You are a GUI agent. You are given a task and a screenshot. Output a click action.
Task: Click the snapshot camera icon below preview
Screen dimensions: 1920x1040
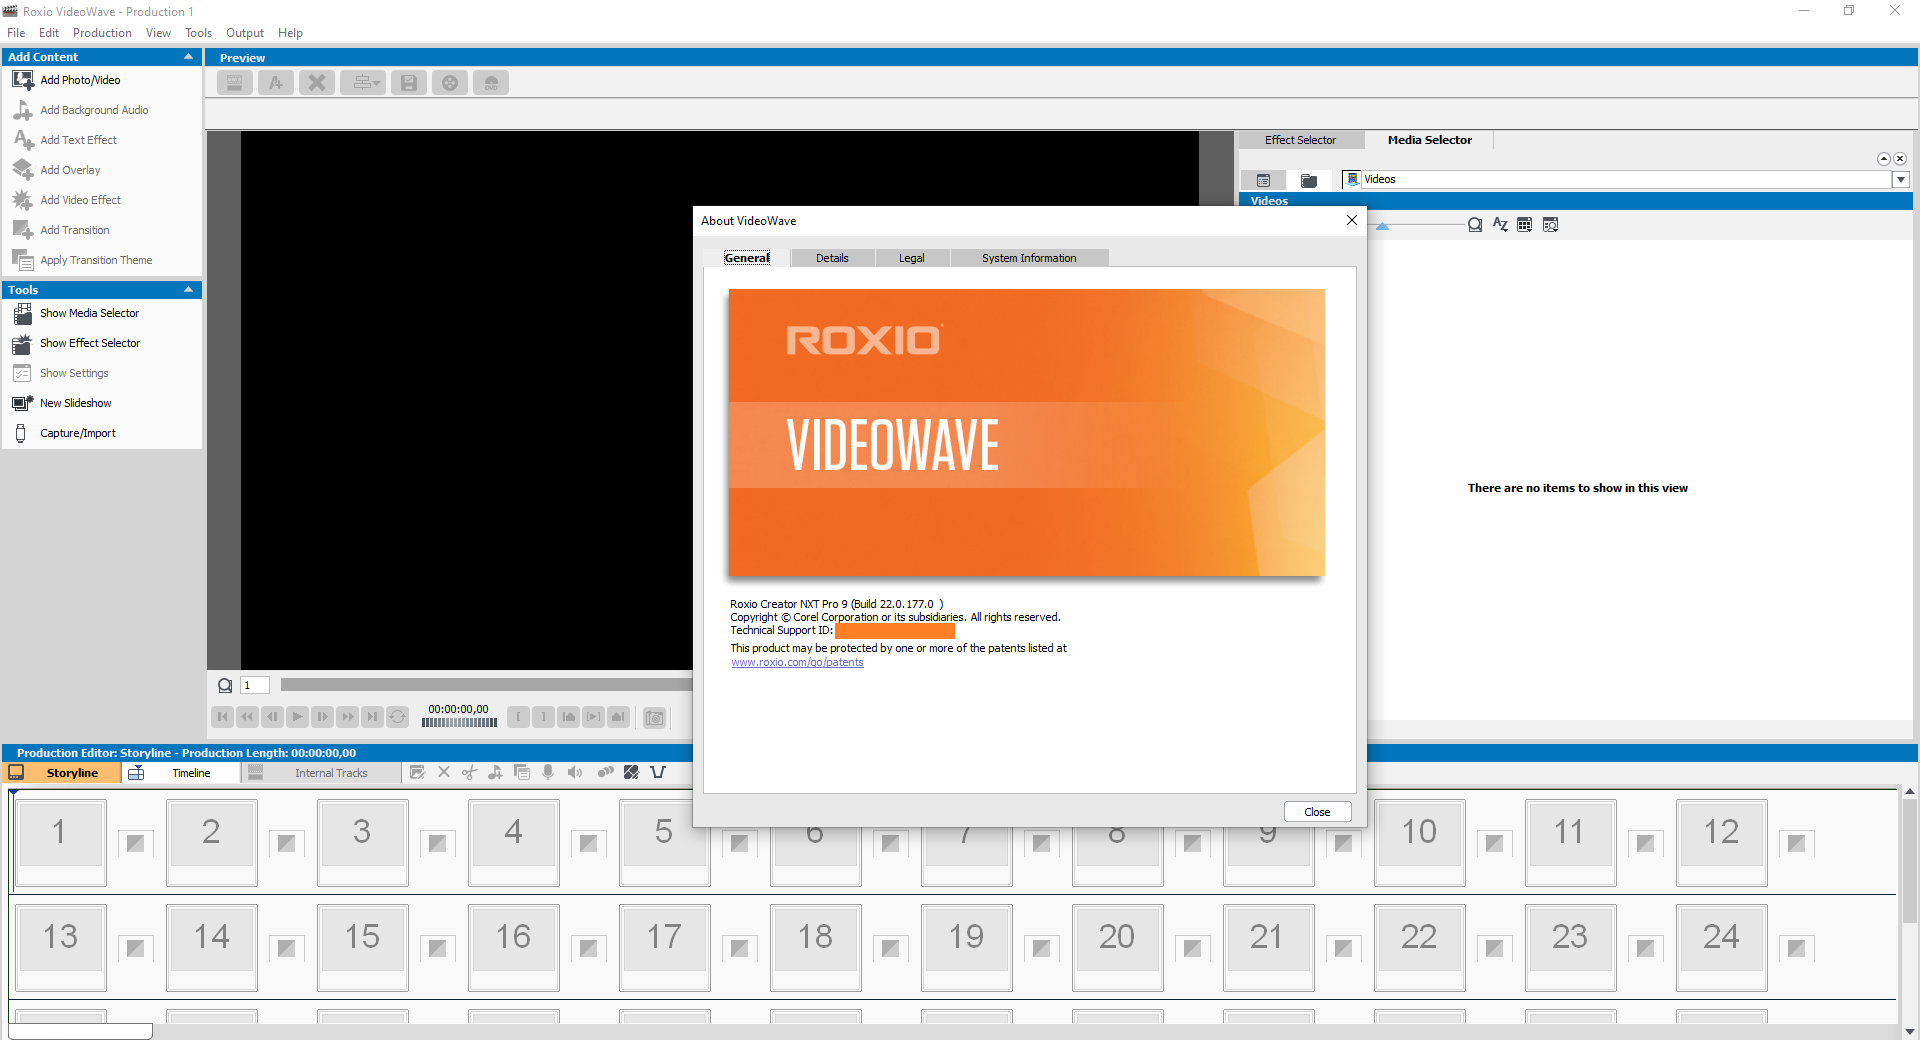[655, 717]
